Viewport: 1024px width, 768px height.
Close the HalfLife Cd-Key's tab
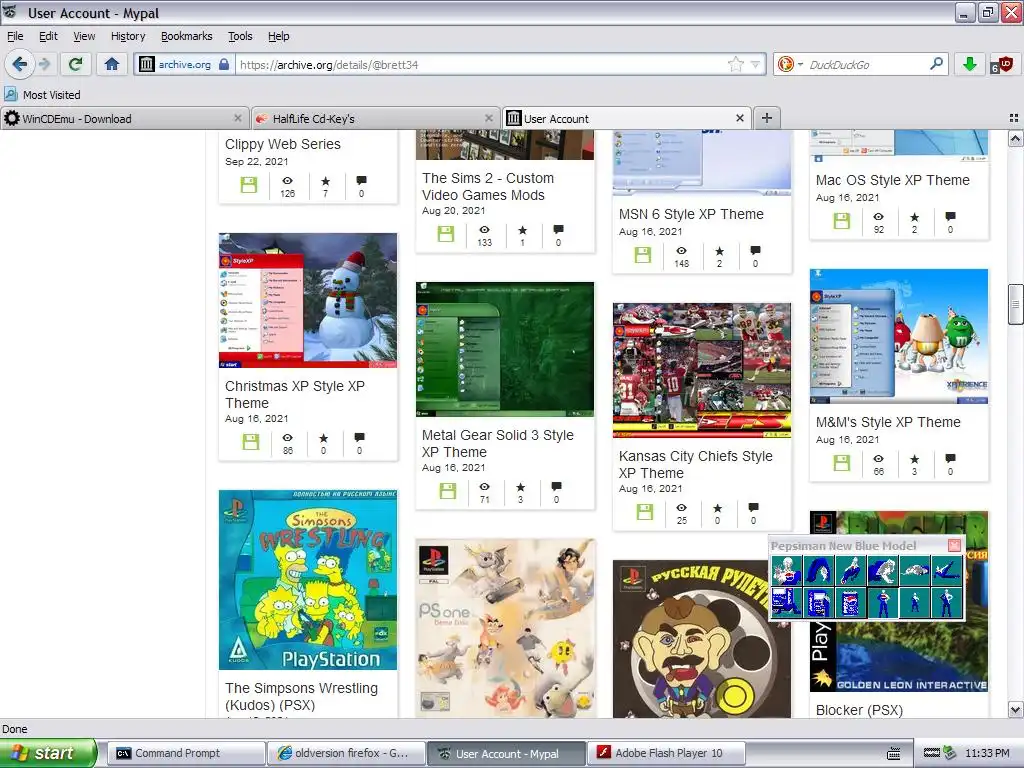(x=488, y=118)
